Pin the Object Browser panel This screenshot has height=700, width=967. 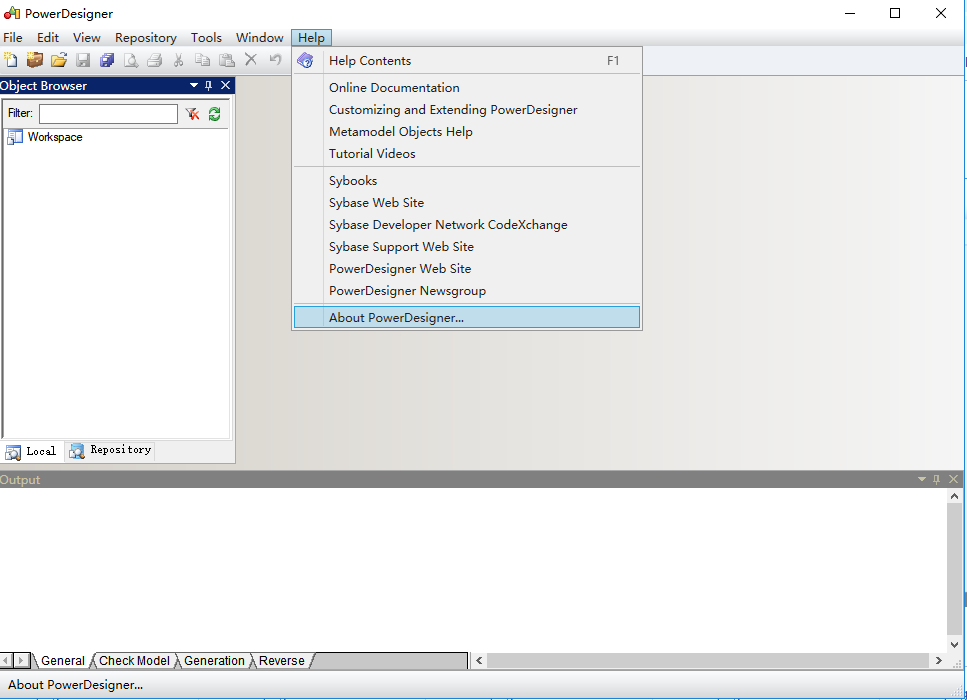pos(208,85)
